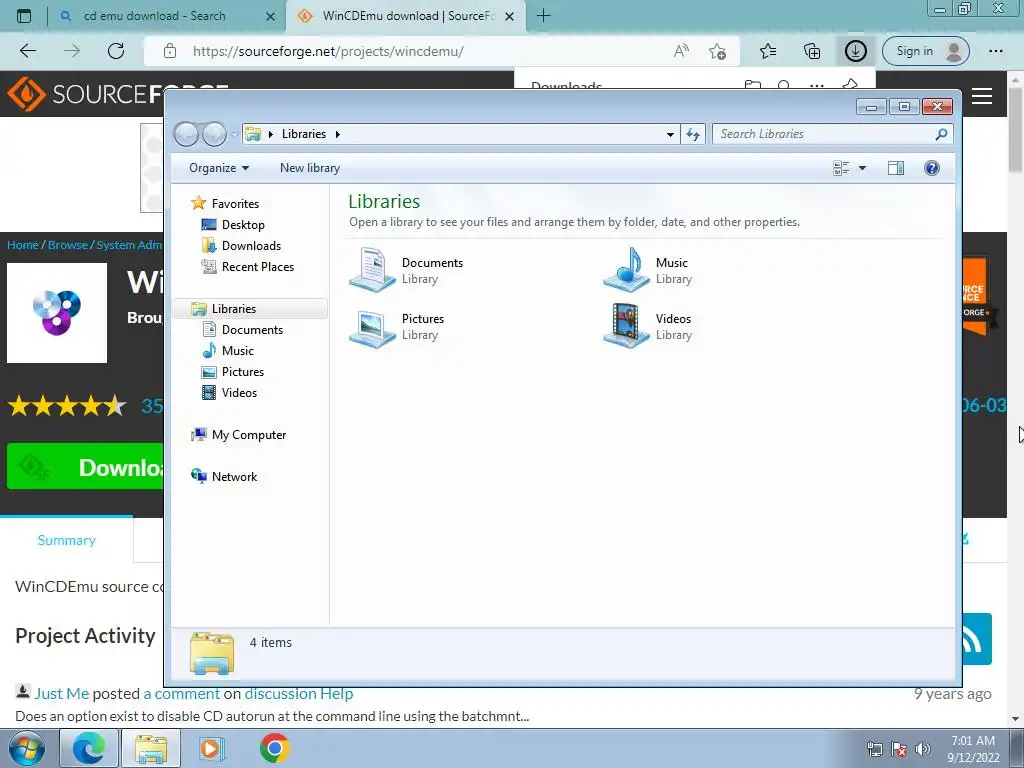Select Desktop under Favorites

243,225
